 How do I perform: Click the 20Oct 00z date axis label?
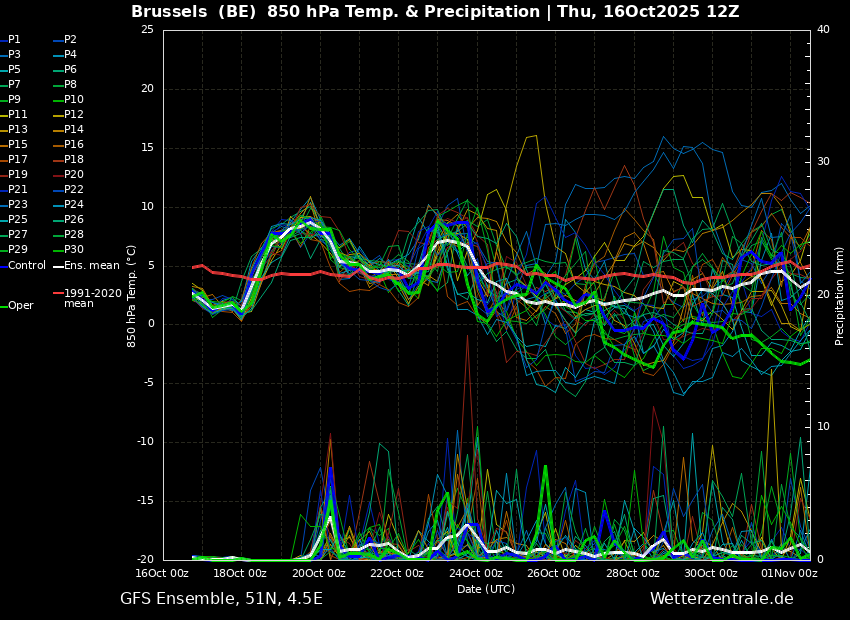(x=319, y=573)
